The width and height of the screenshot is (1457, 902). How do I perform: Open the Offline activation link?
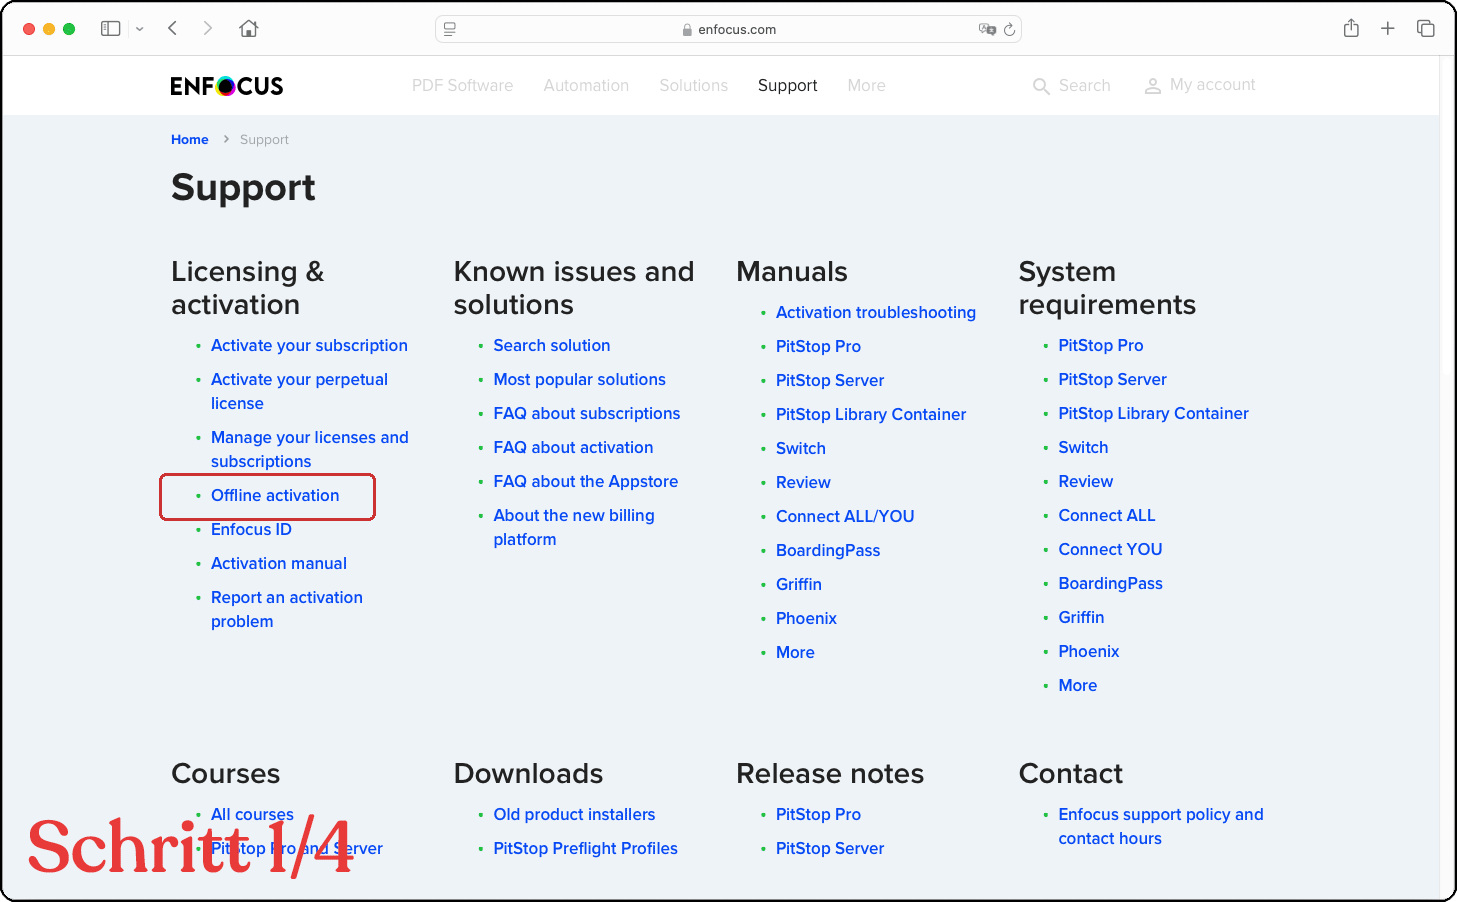point(275,496)
